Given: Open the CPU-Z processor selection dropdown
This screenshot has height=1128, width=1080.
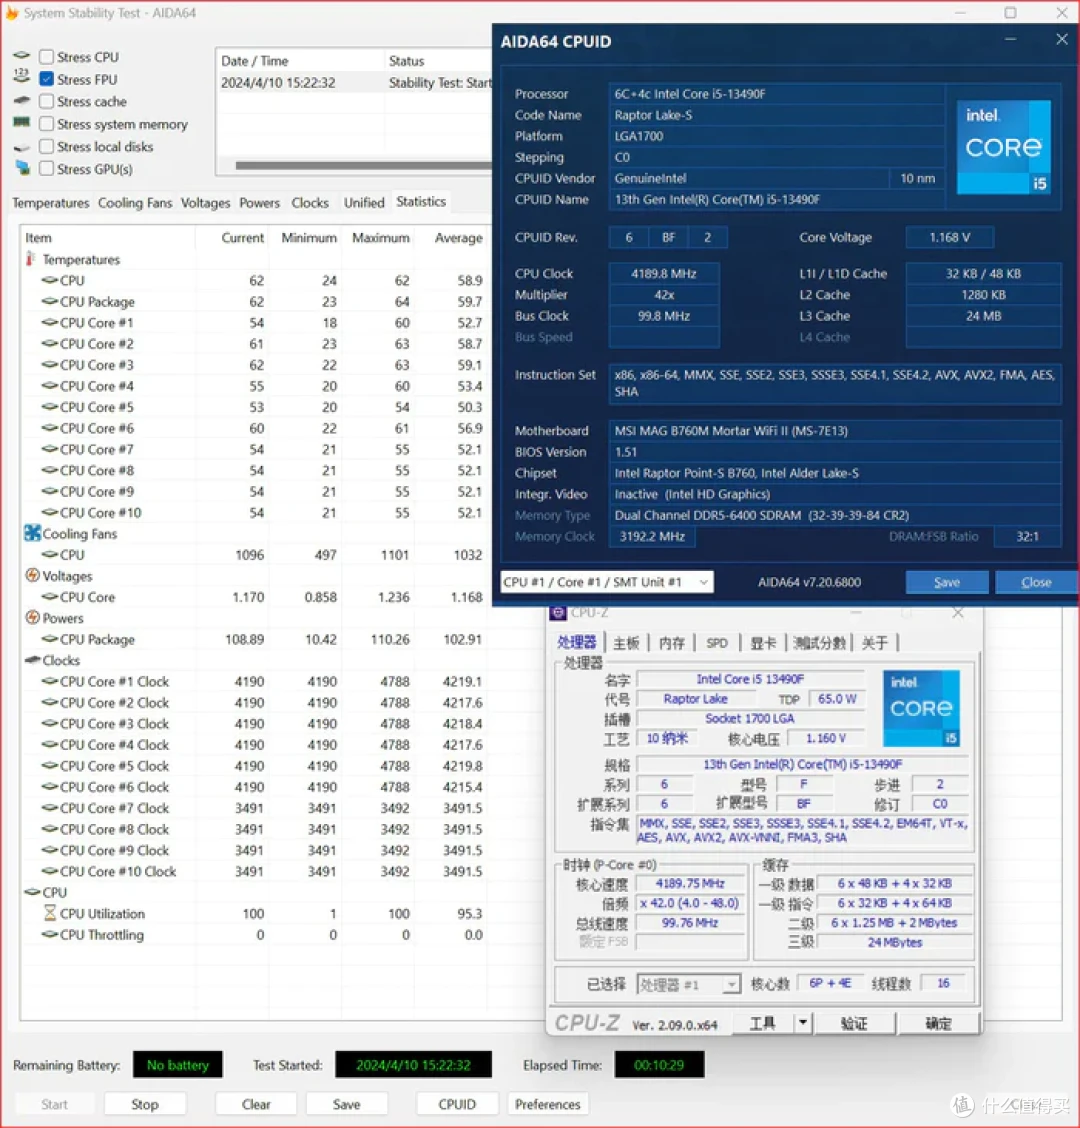Looking at the screenshot, I should tap(689, 984).
